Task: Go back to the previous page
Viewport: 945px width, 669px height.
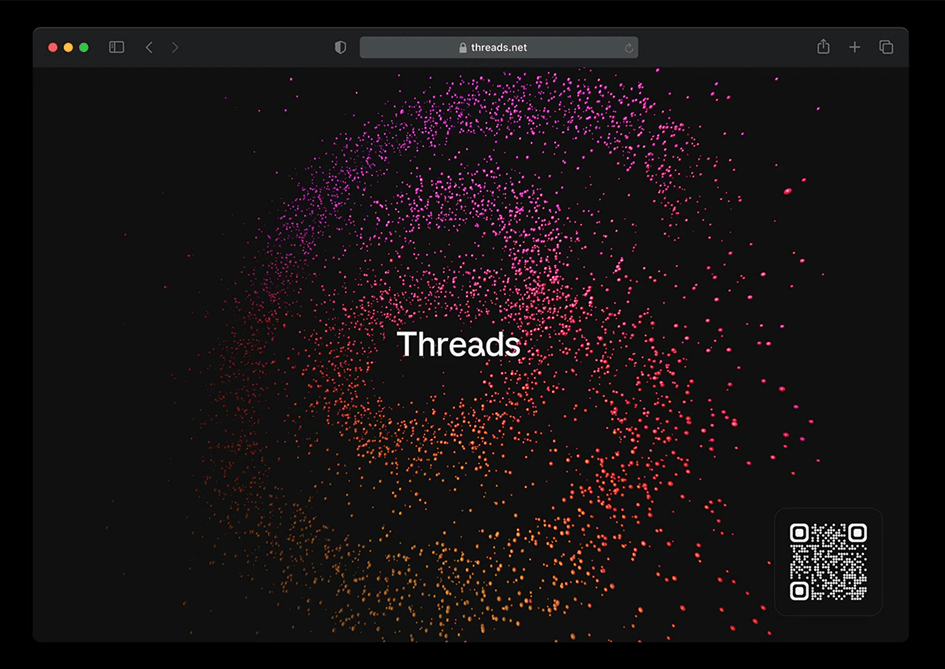Action: 149,47
